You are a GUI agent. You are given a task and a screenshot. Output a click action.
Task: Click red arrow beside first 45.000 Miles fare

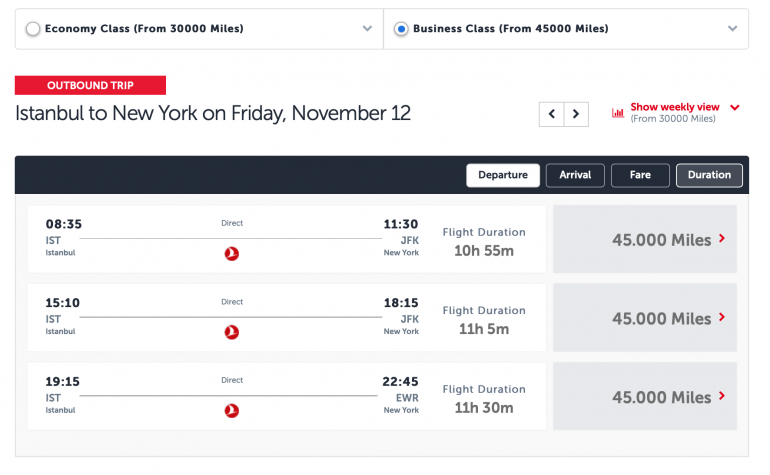pos(722,239)
